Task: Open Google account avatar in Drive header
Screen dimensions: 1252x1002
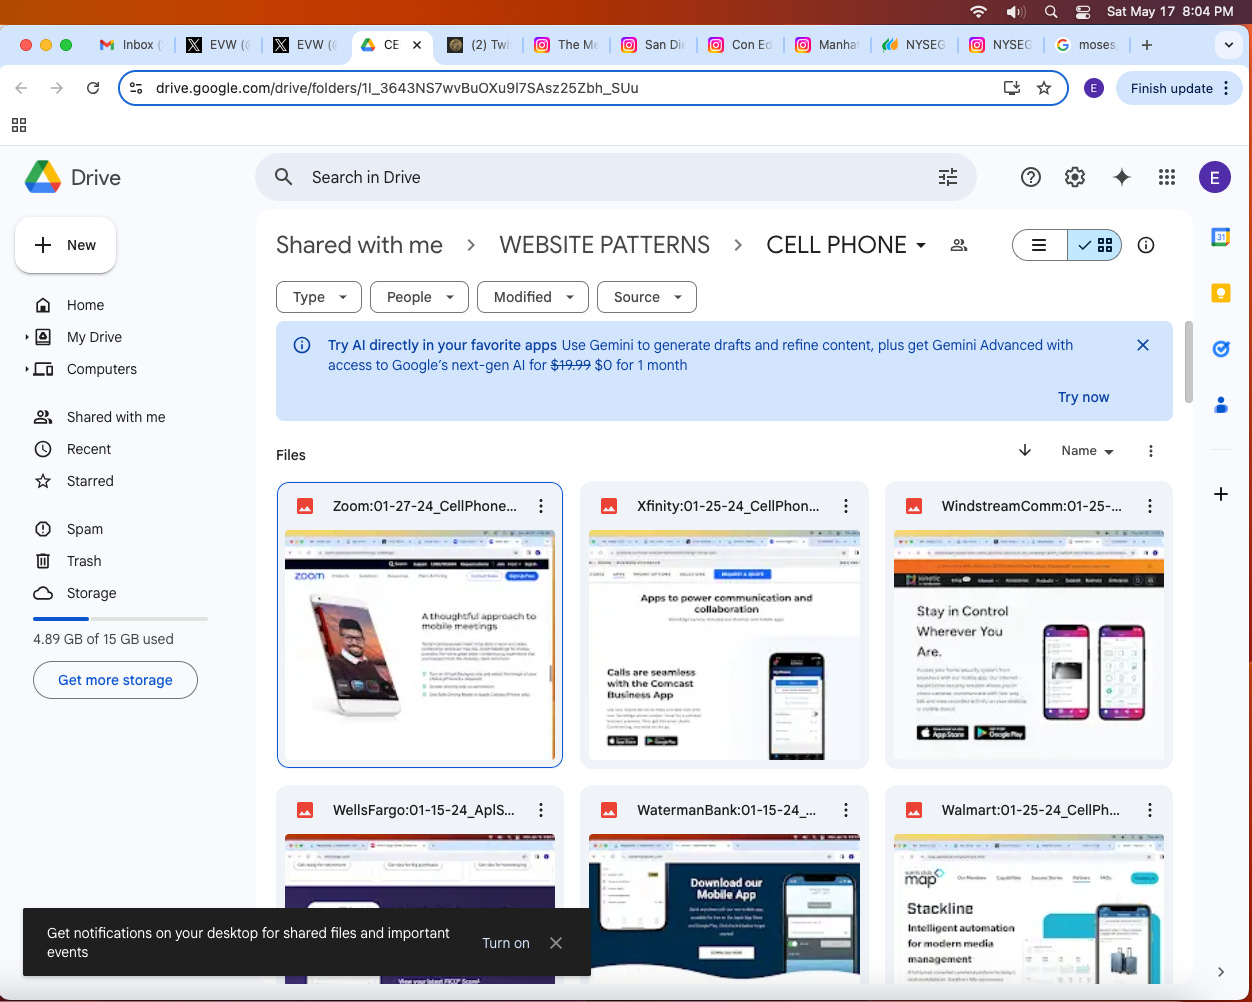Action: click(x=1215, y=177)
